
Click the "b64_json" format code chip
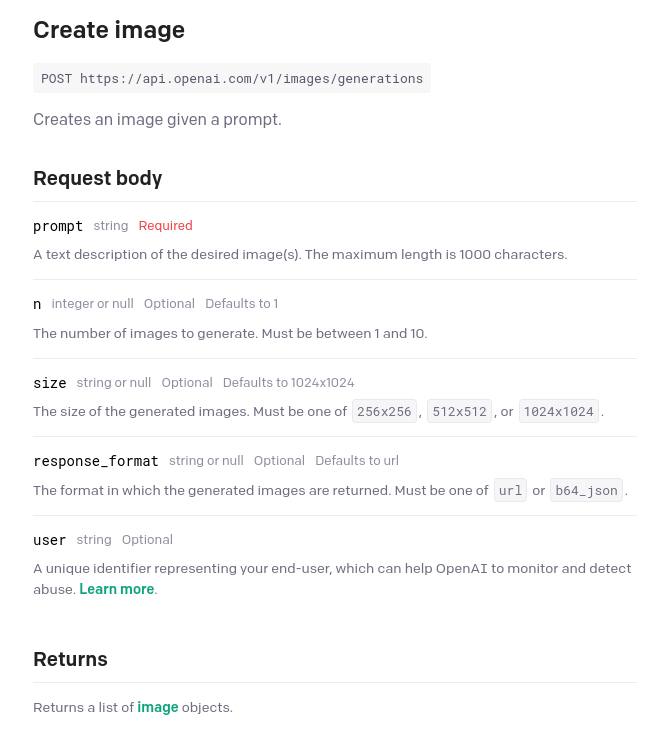[x=586, y=490]
